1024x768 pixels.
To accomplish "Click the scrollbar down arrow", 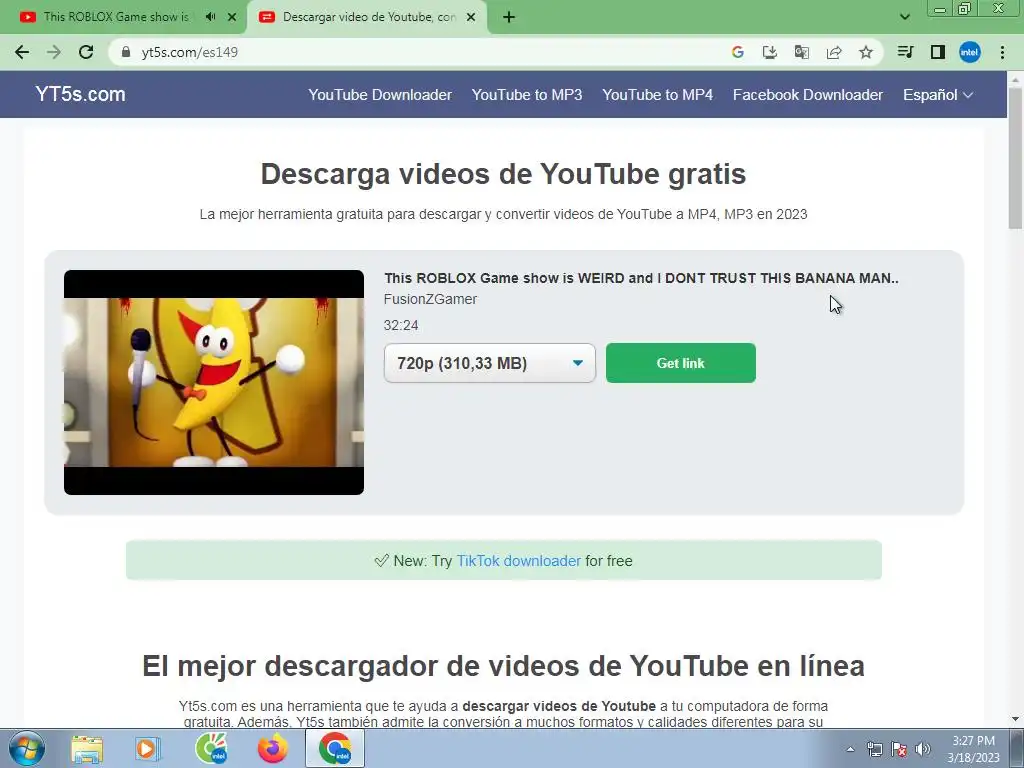I will (x=1015, y=720).
